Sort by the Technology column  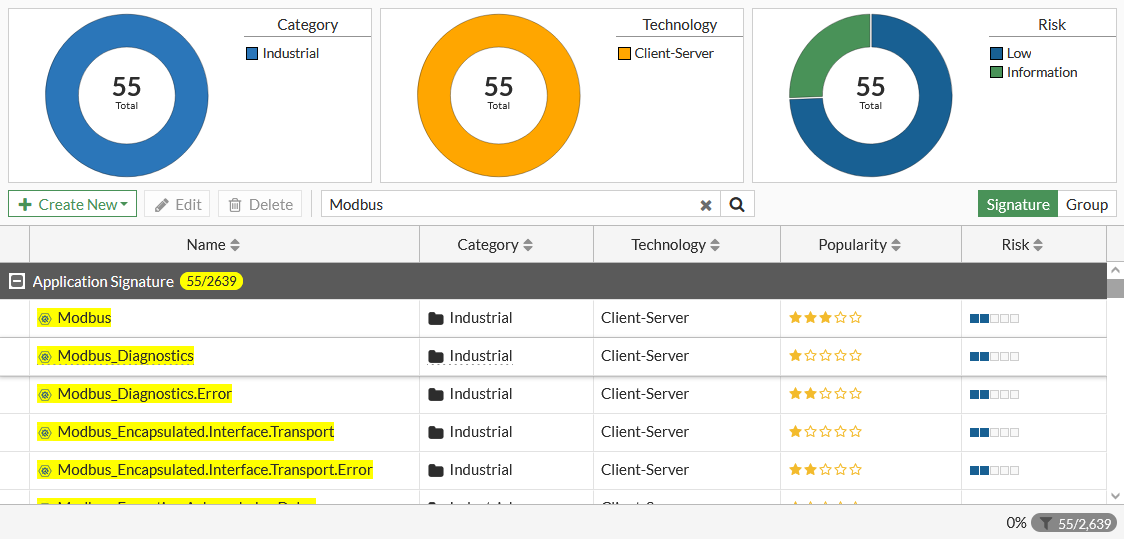675,245
